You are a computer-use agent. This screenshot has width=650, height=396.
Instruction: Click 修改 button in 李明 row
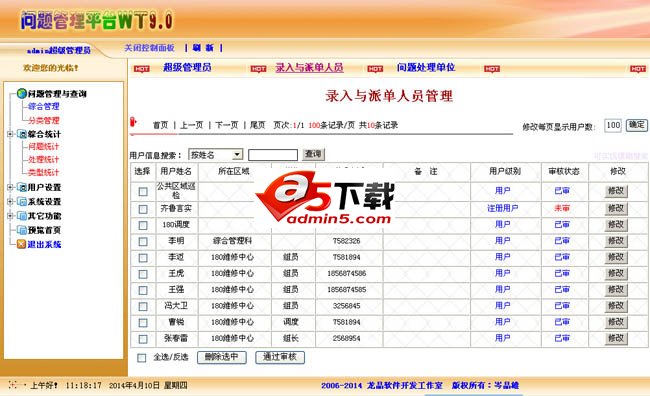(616, 241)
